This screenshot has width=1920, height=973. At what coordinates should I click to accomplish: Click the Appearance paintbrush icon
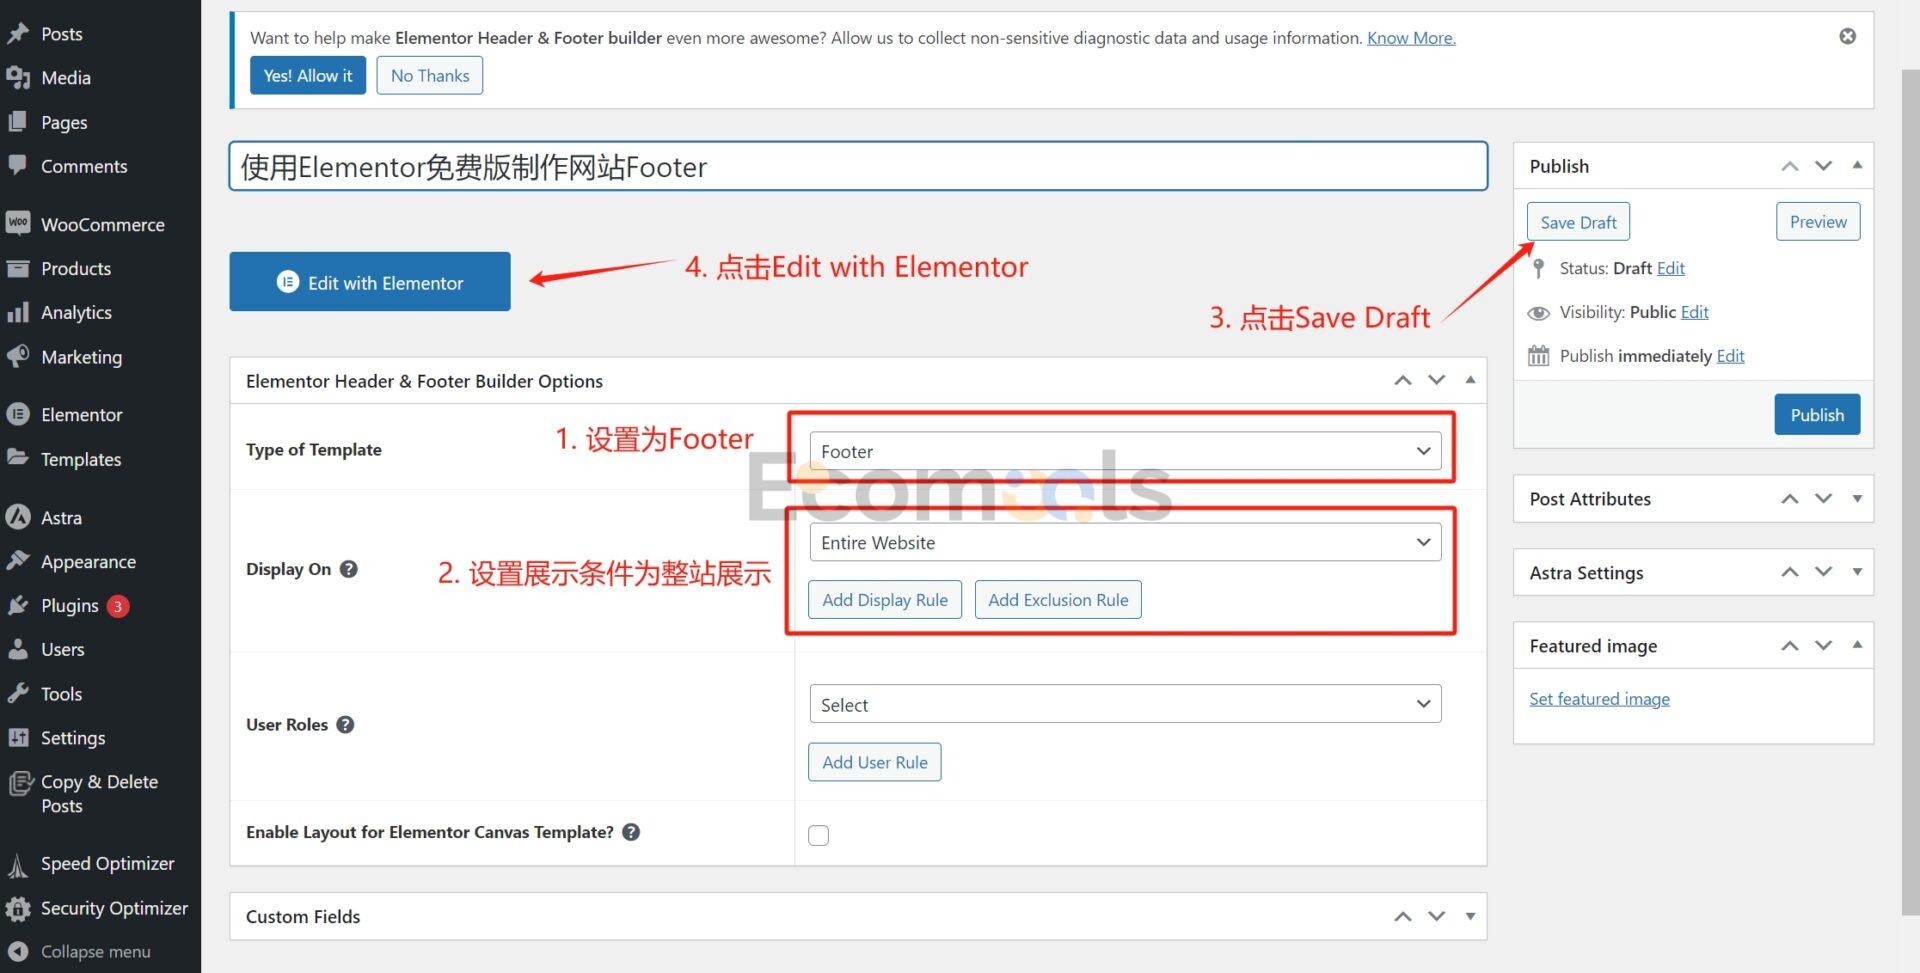coord(18,561)
